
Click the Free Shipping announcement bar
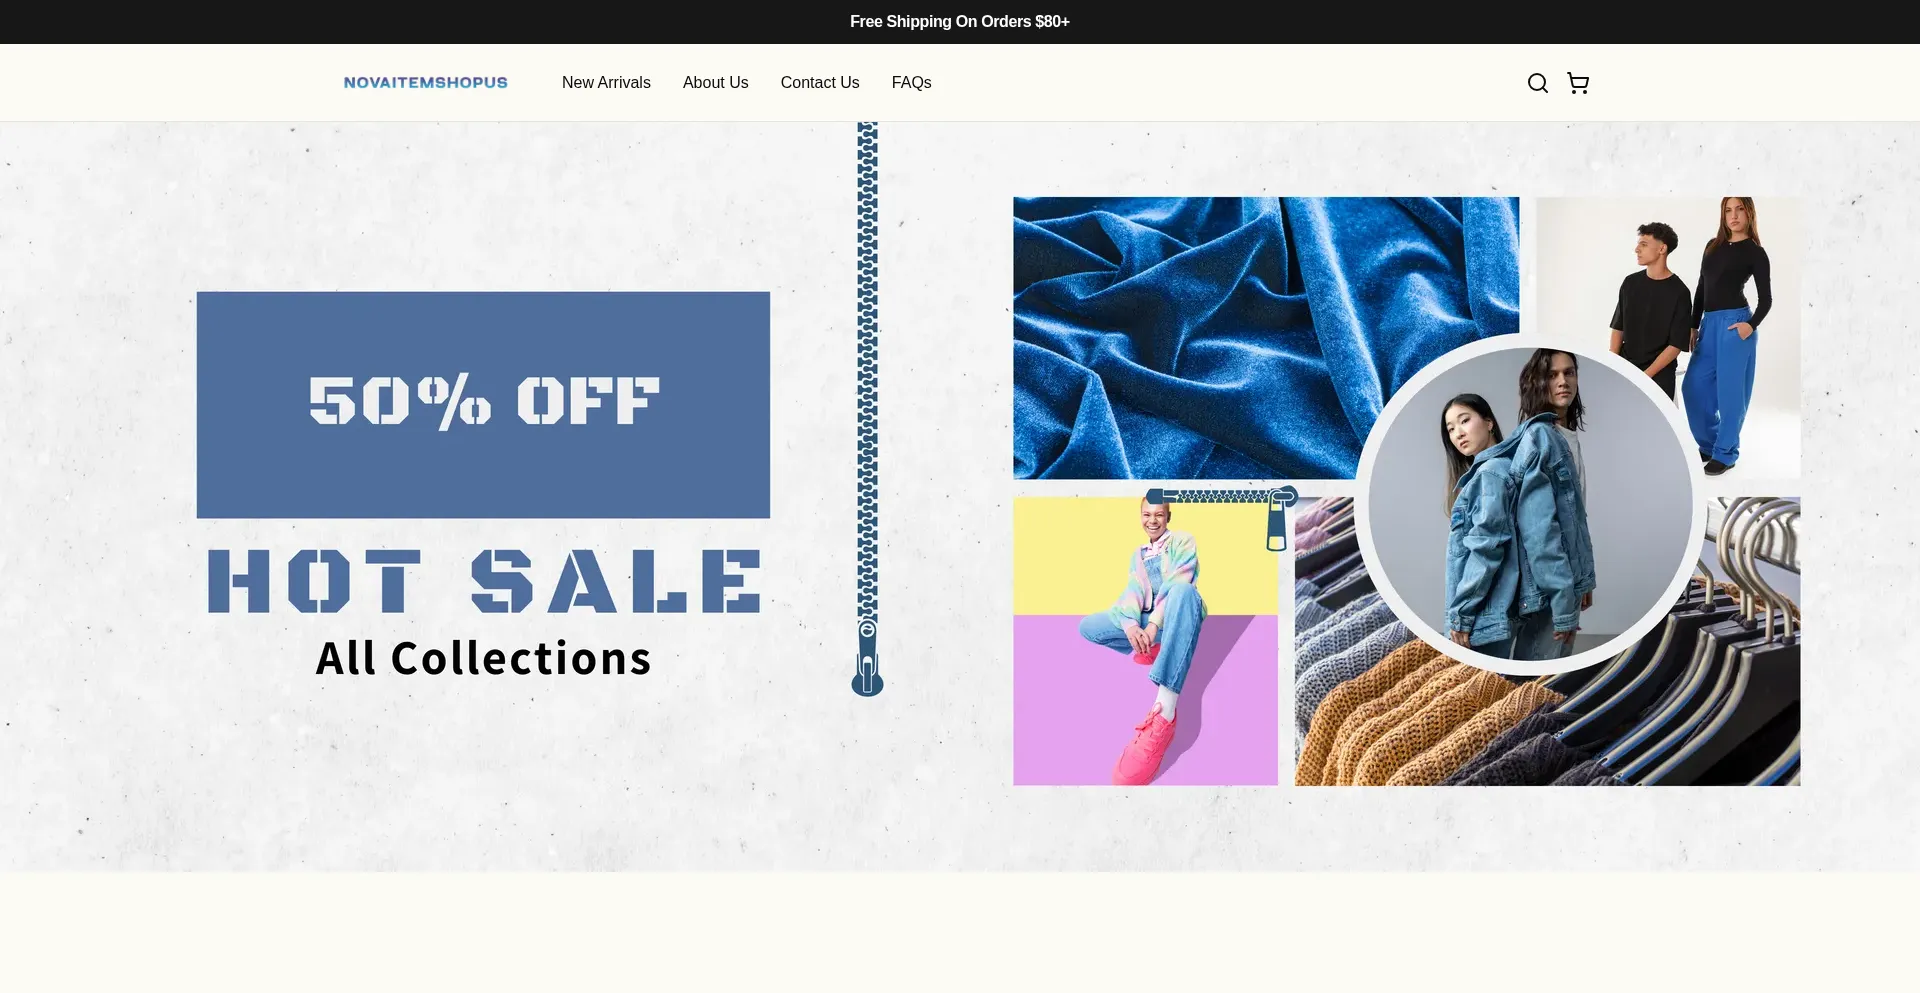960,22
